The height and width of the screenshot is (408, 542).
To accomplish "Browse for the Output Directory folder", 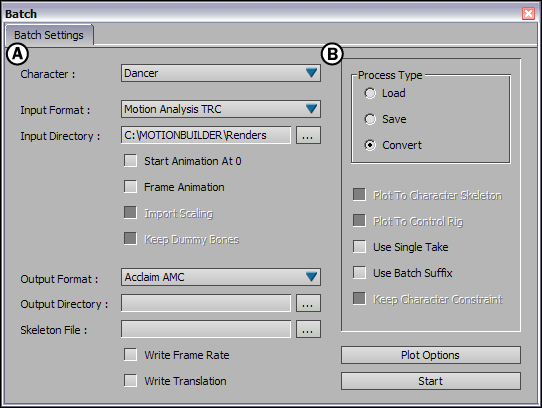I will pos(308,303).
